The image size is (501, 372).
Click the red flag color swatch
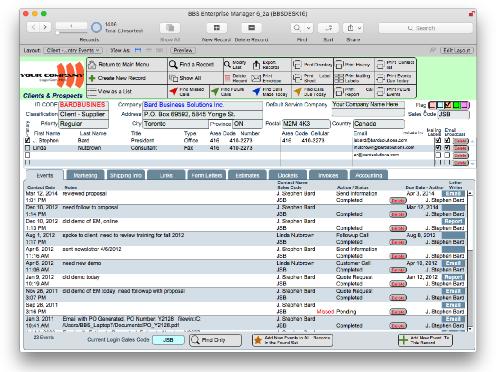pos(432,105)
